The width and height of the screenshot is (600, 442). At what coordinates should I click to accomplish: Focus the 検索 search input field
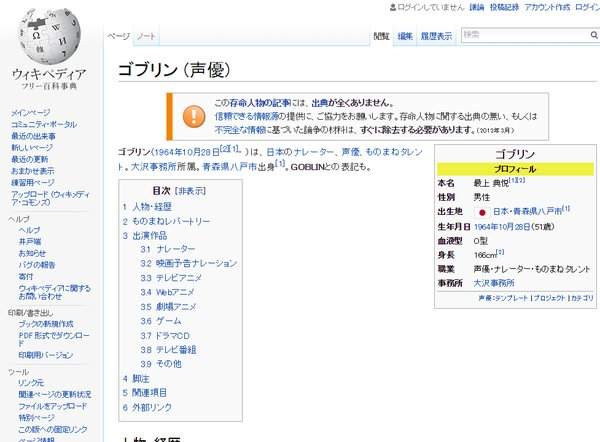click(520, 35)
